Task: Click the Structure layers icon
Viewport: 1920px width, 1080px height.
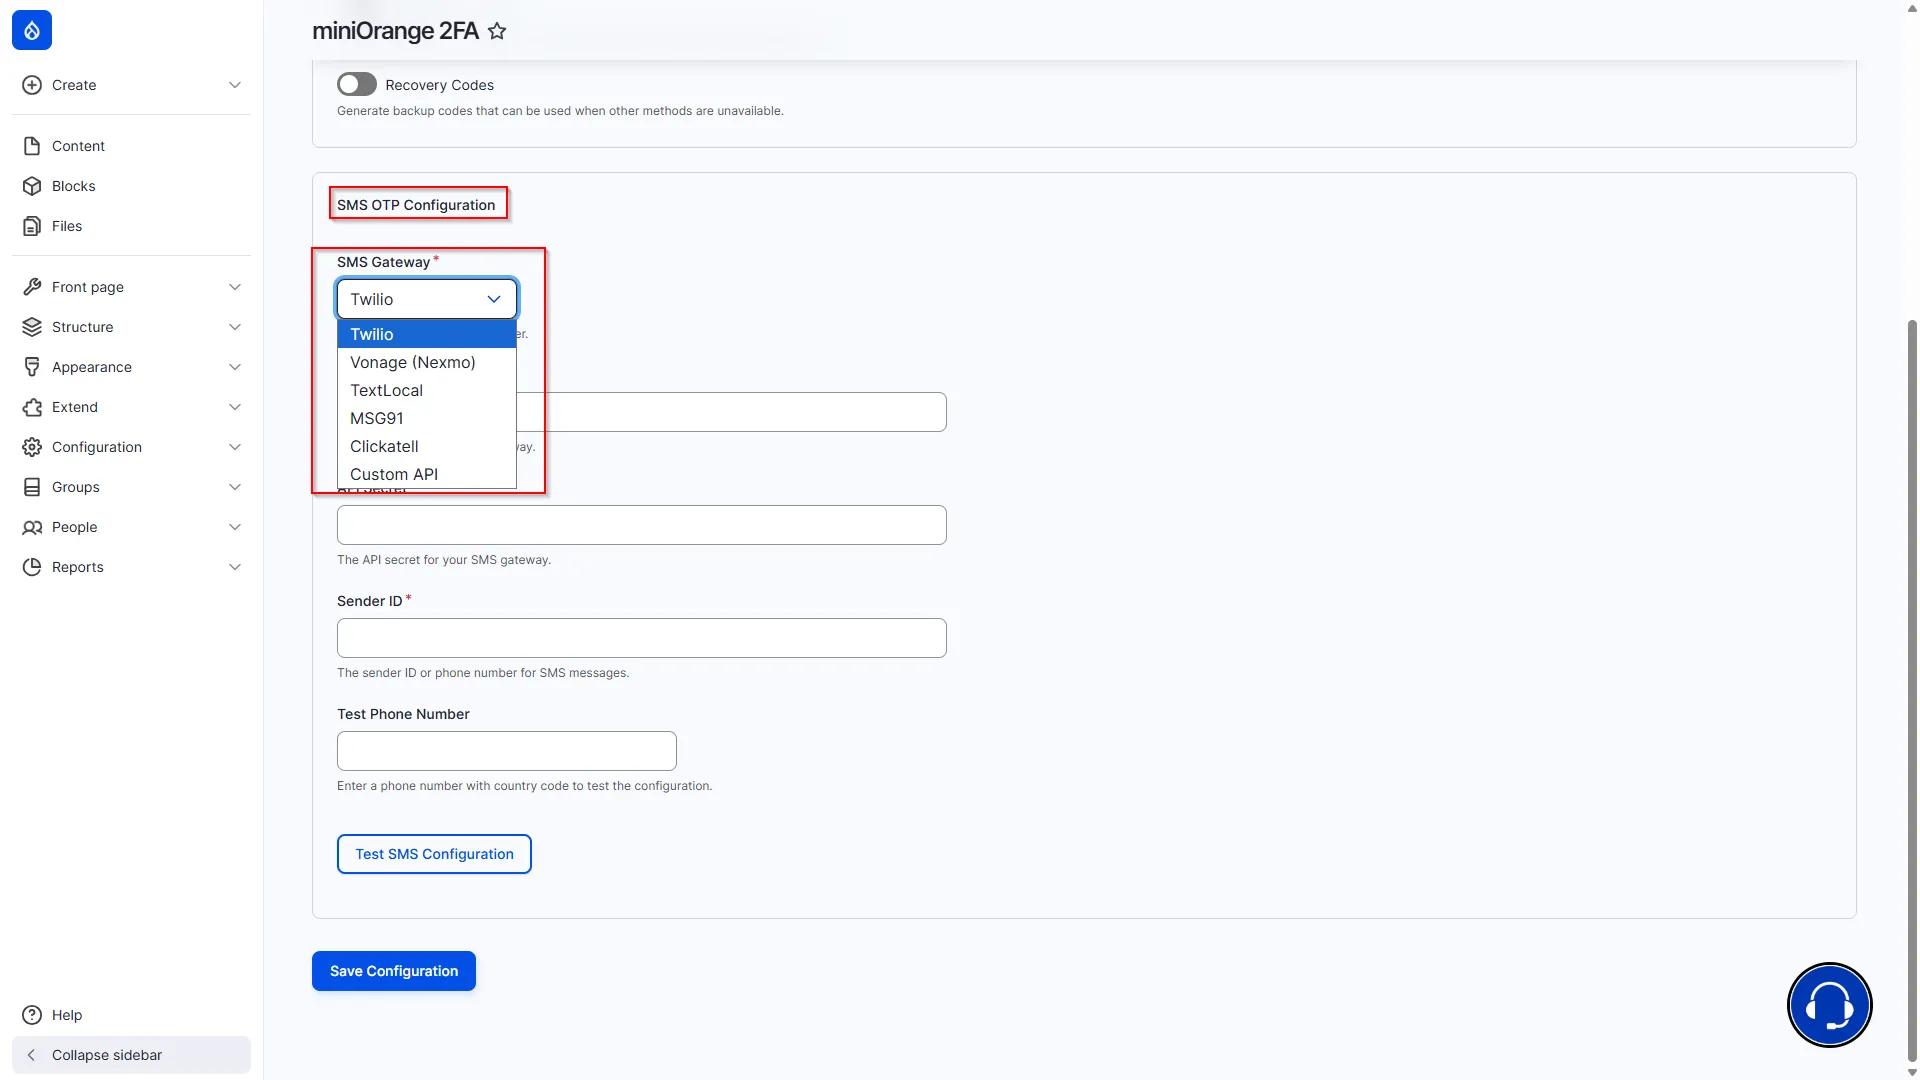Action: tap(32, 327)
